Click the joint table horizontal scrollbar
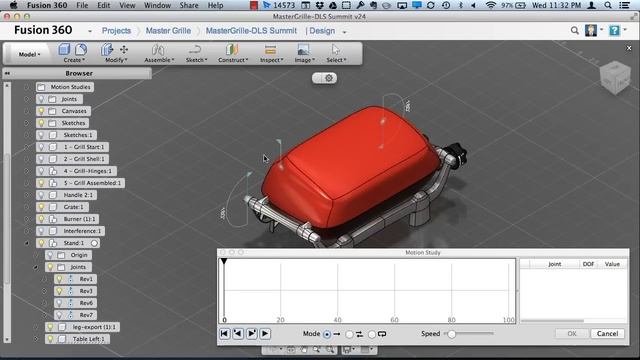 pyautogui.click(x=552, y=321)
